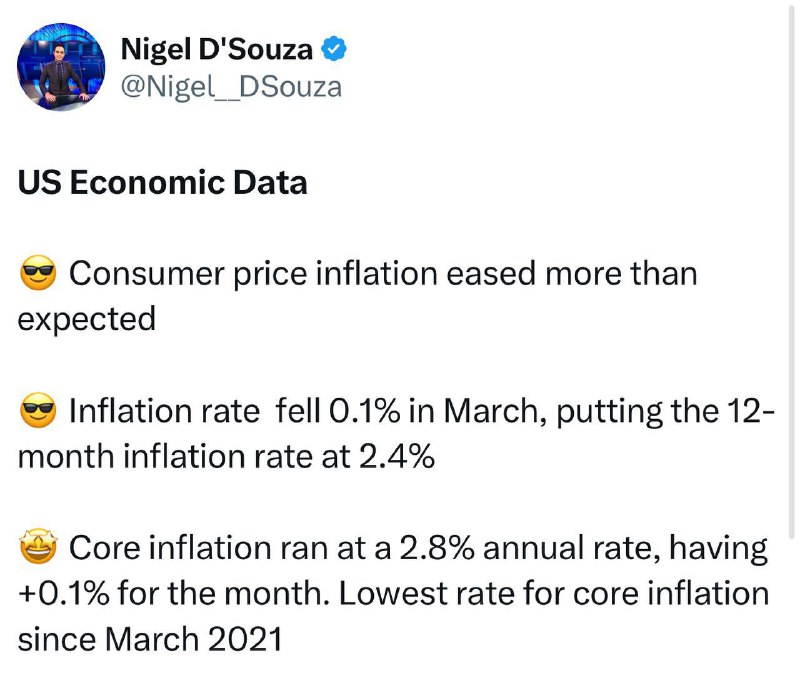Click the sunglasses emoji beside Consumer price inflation
The width and height of the screenshot is (800, 693).
(x=38, y=273)
